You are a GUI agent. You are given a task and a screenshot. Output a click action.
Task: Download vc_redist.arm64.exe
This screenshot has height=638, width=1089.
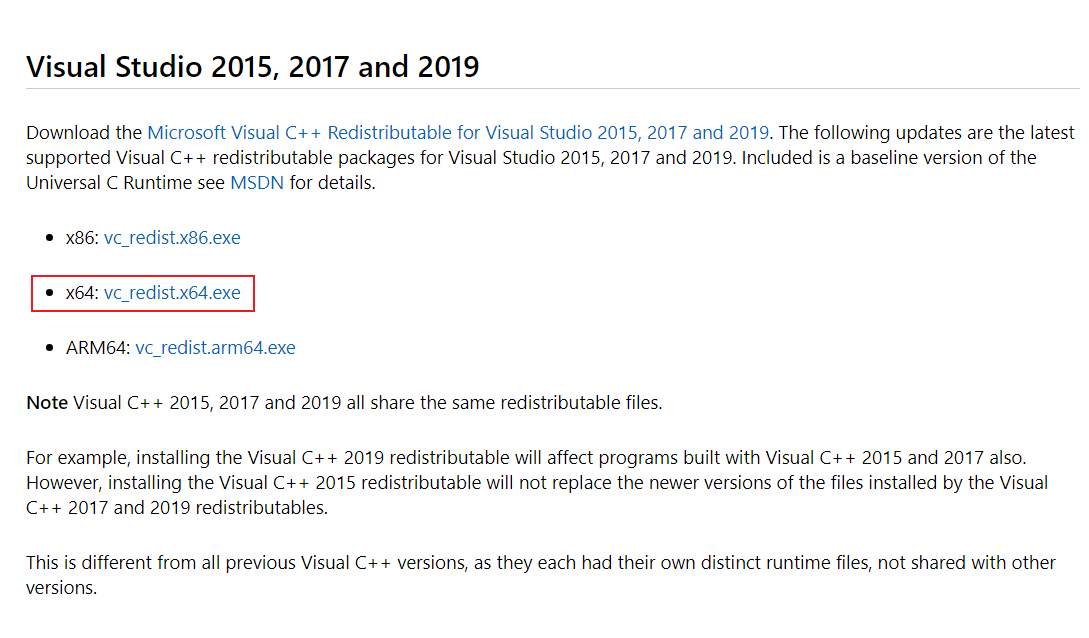pyautogui.click(x=215, y=348)
